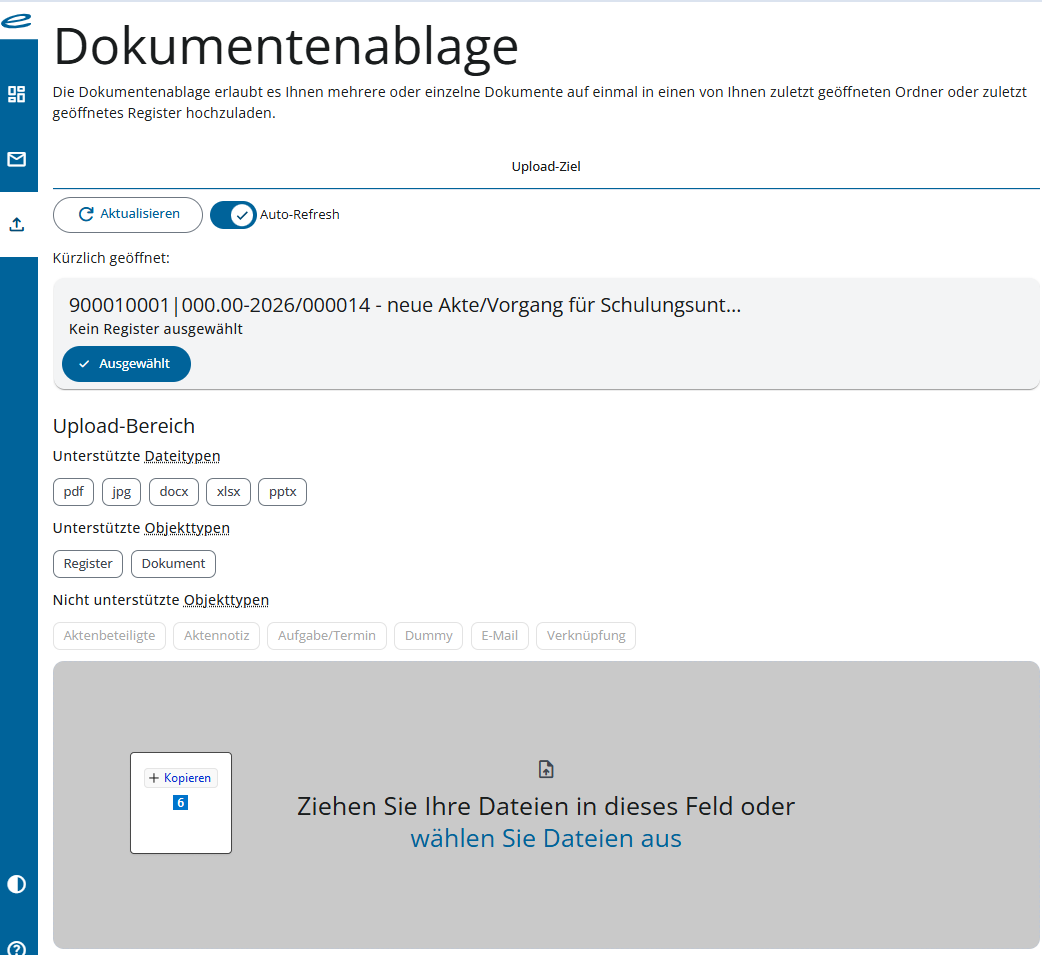Image resolution: width=1042 pixels, height=955 pixels.
Task: Click the 'Dokumentenablage' page heading
Action: coord(286,47)
